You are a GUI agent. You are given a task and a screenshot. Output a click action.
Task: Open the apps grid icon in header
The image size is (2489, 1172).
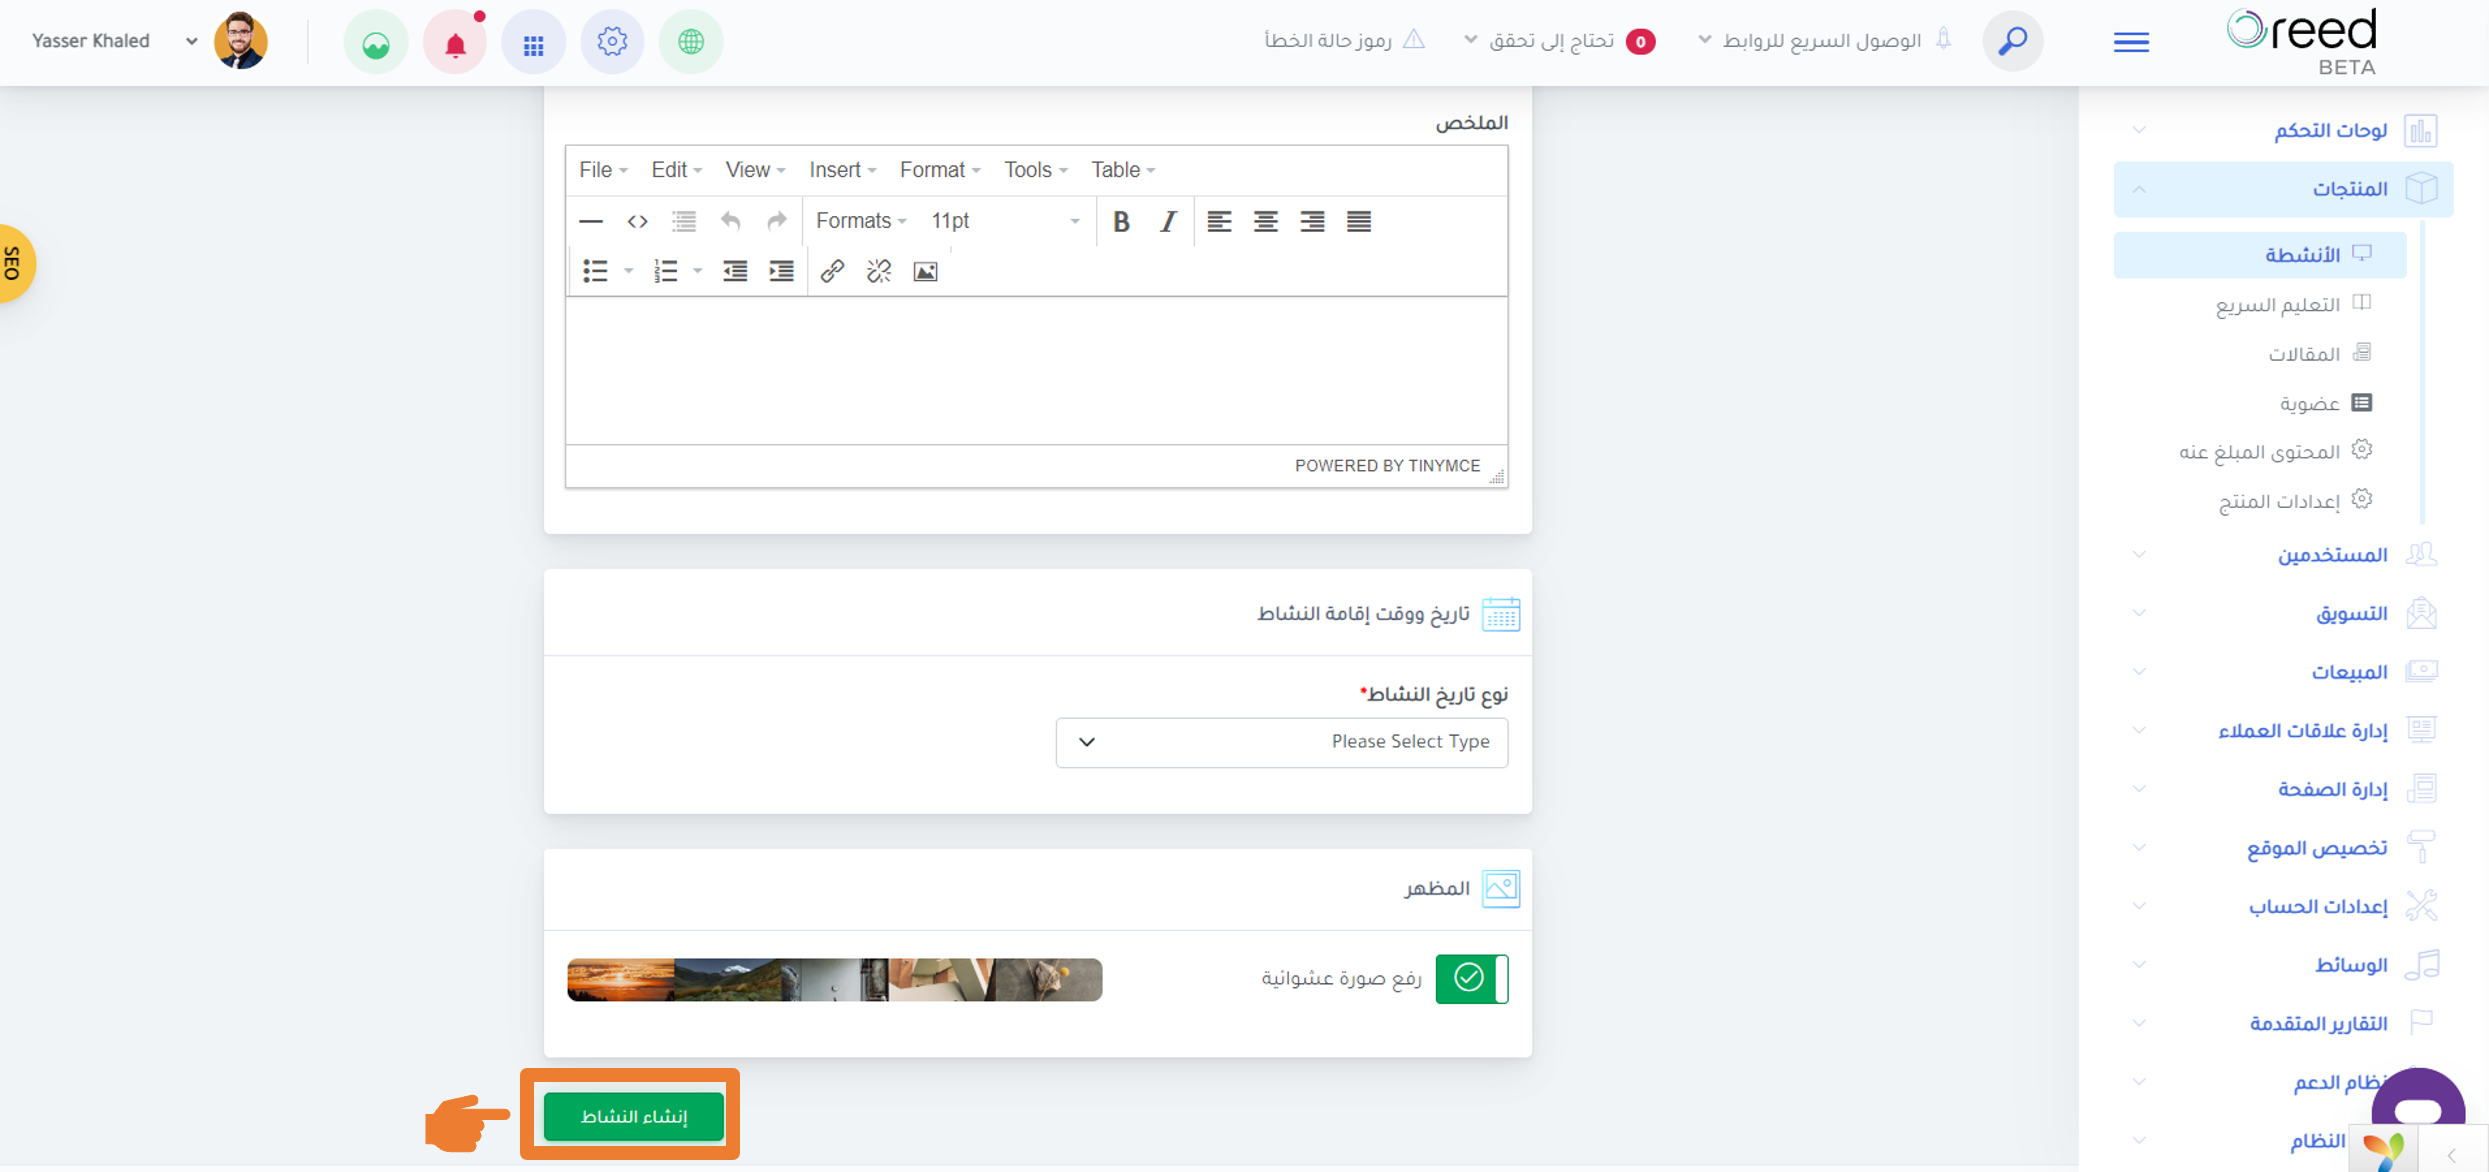533,42
